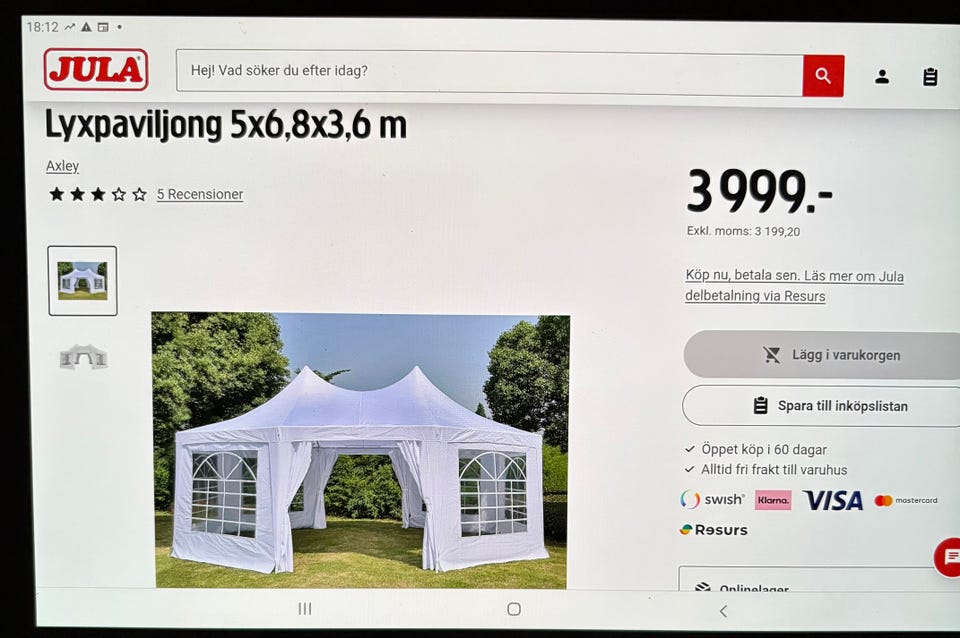This screenshot has width=960, height=638.
Task: Click Lägg i varukorgen button
Action: pyautogui.click(x=822, y=355)
